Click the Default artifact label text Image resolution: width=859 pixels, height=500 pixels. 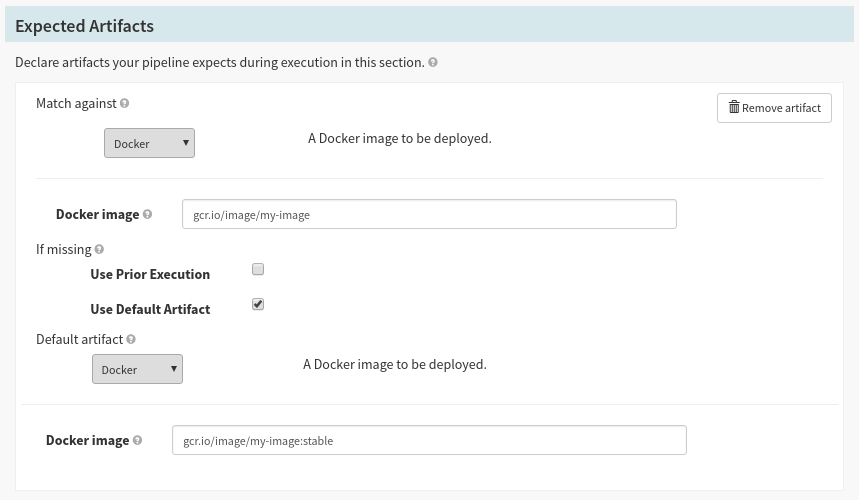(x=79, y=339)
